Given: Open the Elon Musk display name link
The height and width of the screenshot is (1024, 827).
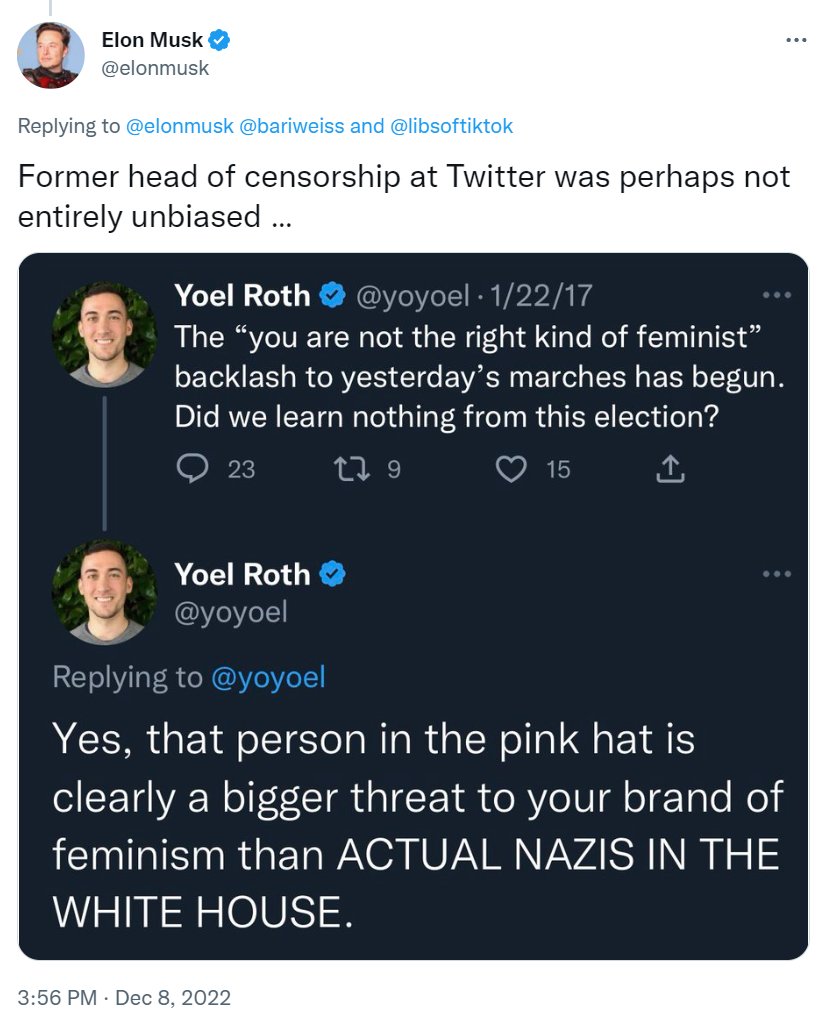Looking at the screenshot, I should pos(152,40).
